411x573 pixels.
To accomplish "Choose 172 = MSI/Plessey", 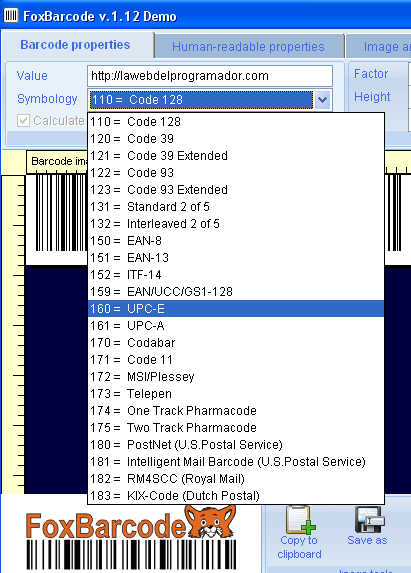I will tap(236, 377).
